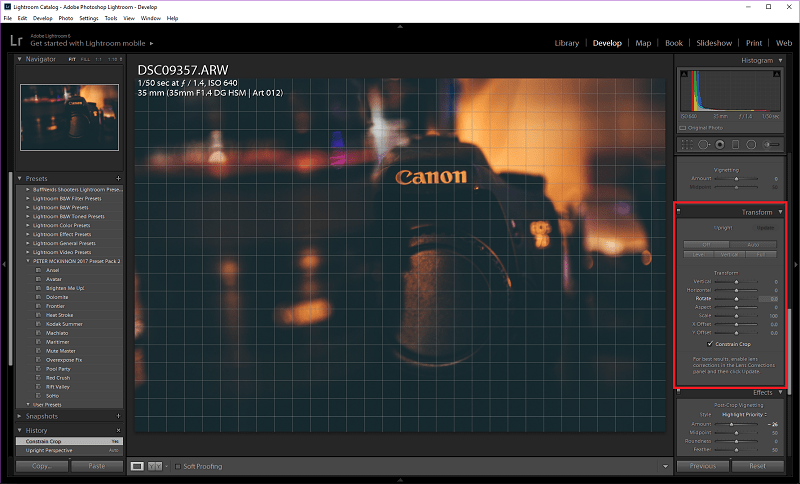This screenshot has height=484, width=800.
Task: Select the Red Eye Correction tool
Action: tap(719, 145)
